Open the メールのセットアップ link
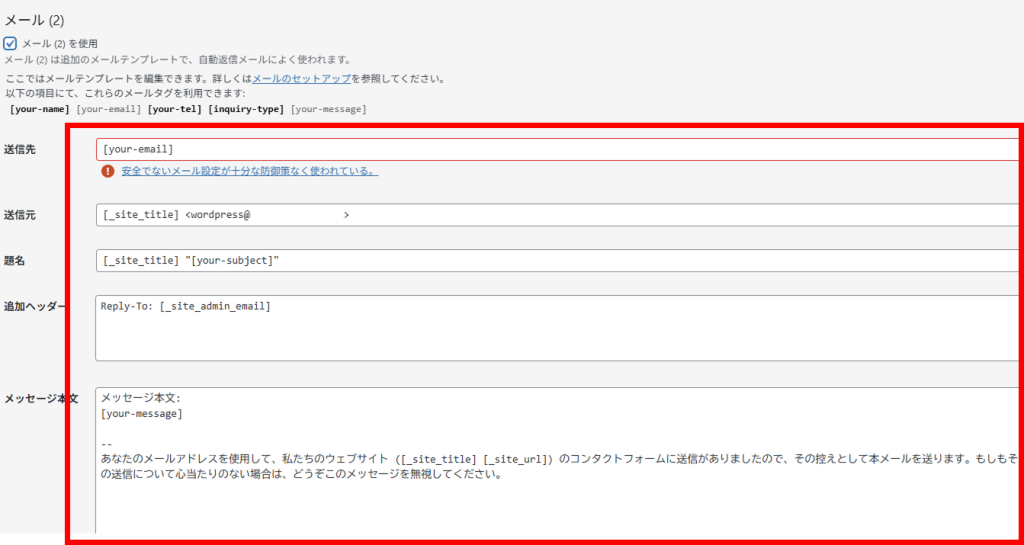 [301, 78]
